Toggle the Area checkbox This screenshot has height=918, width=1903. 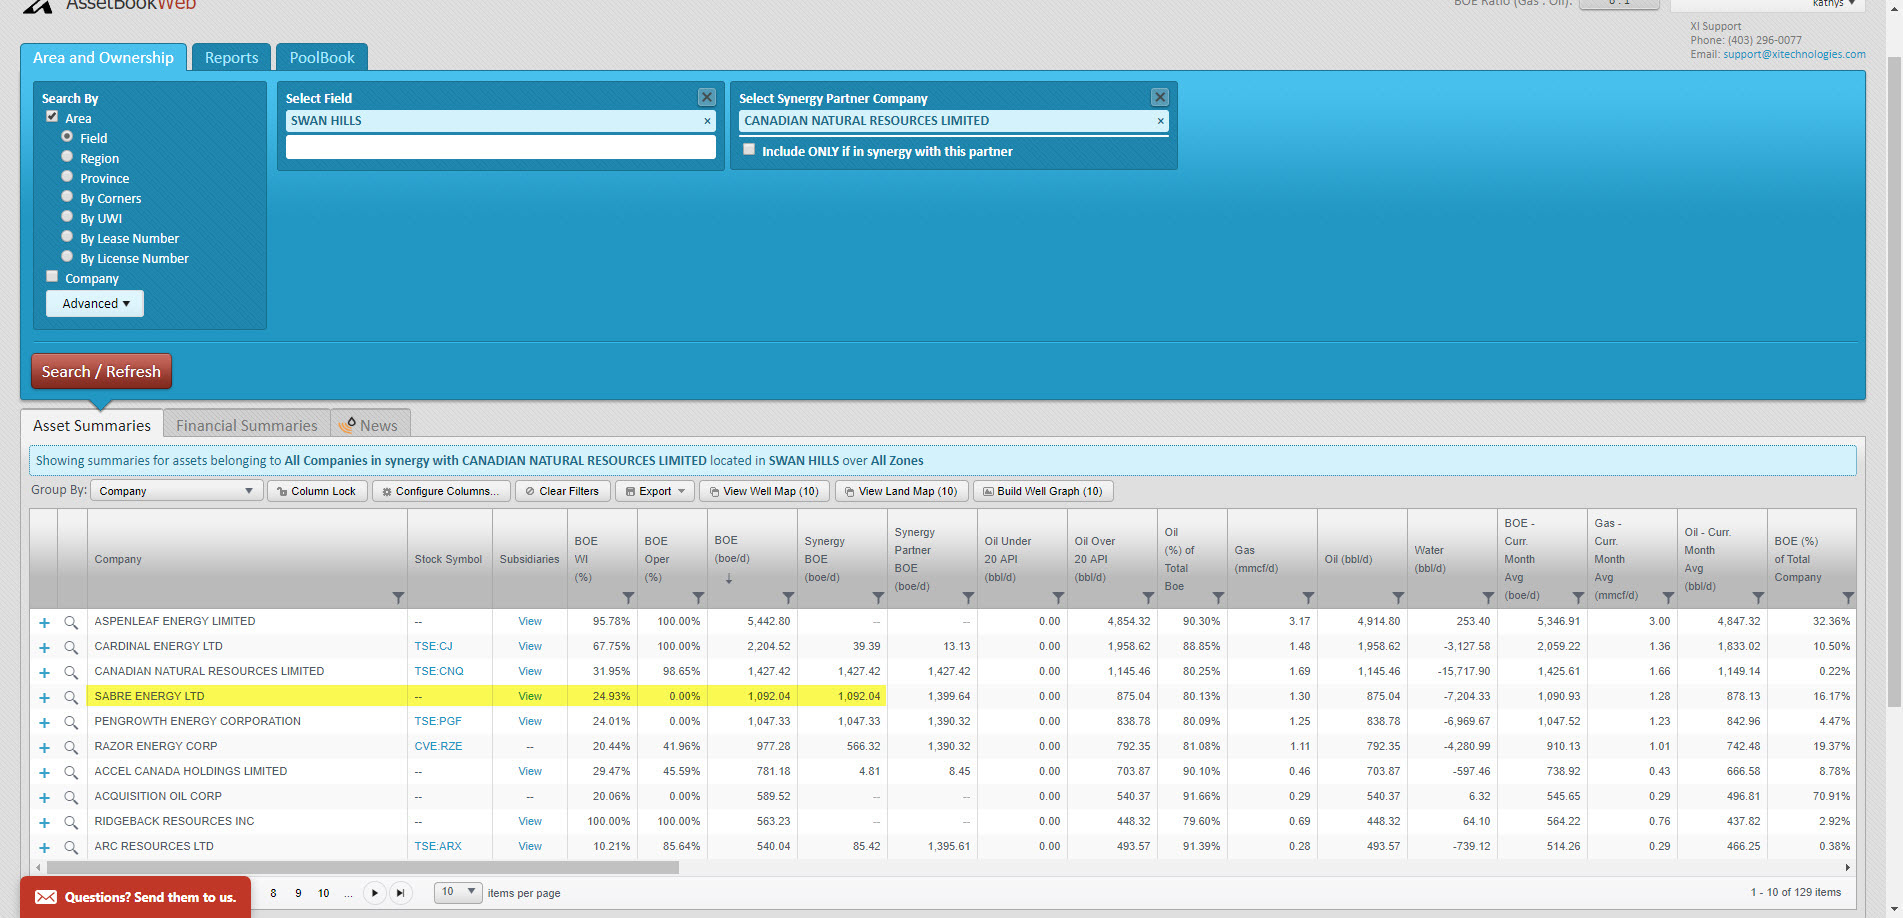(52, 117)
